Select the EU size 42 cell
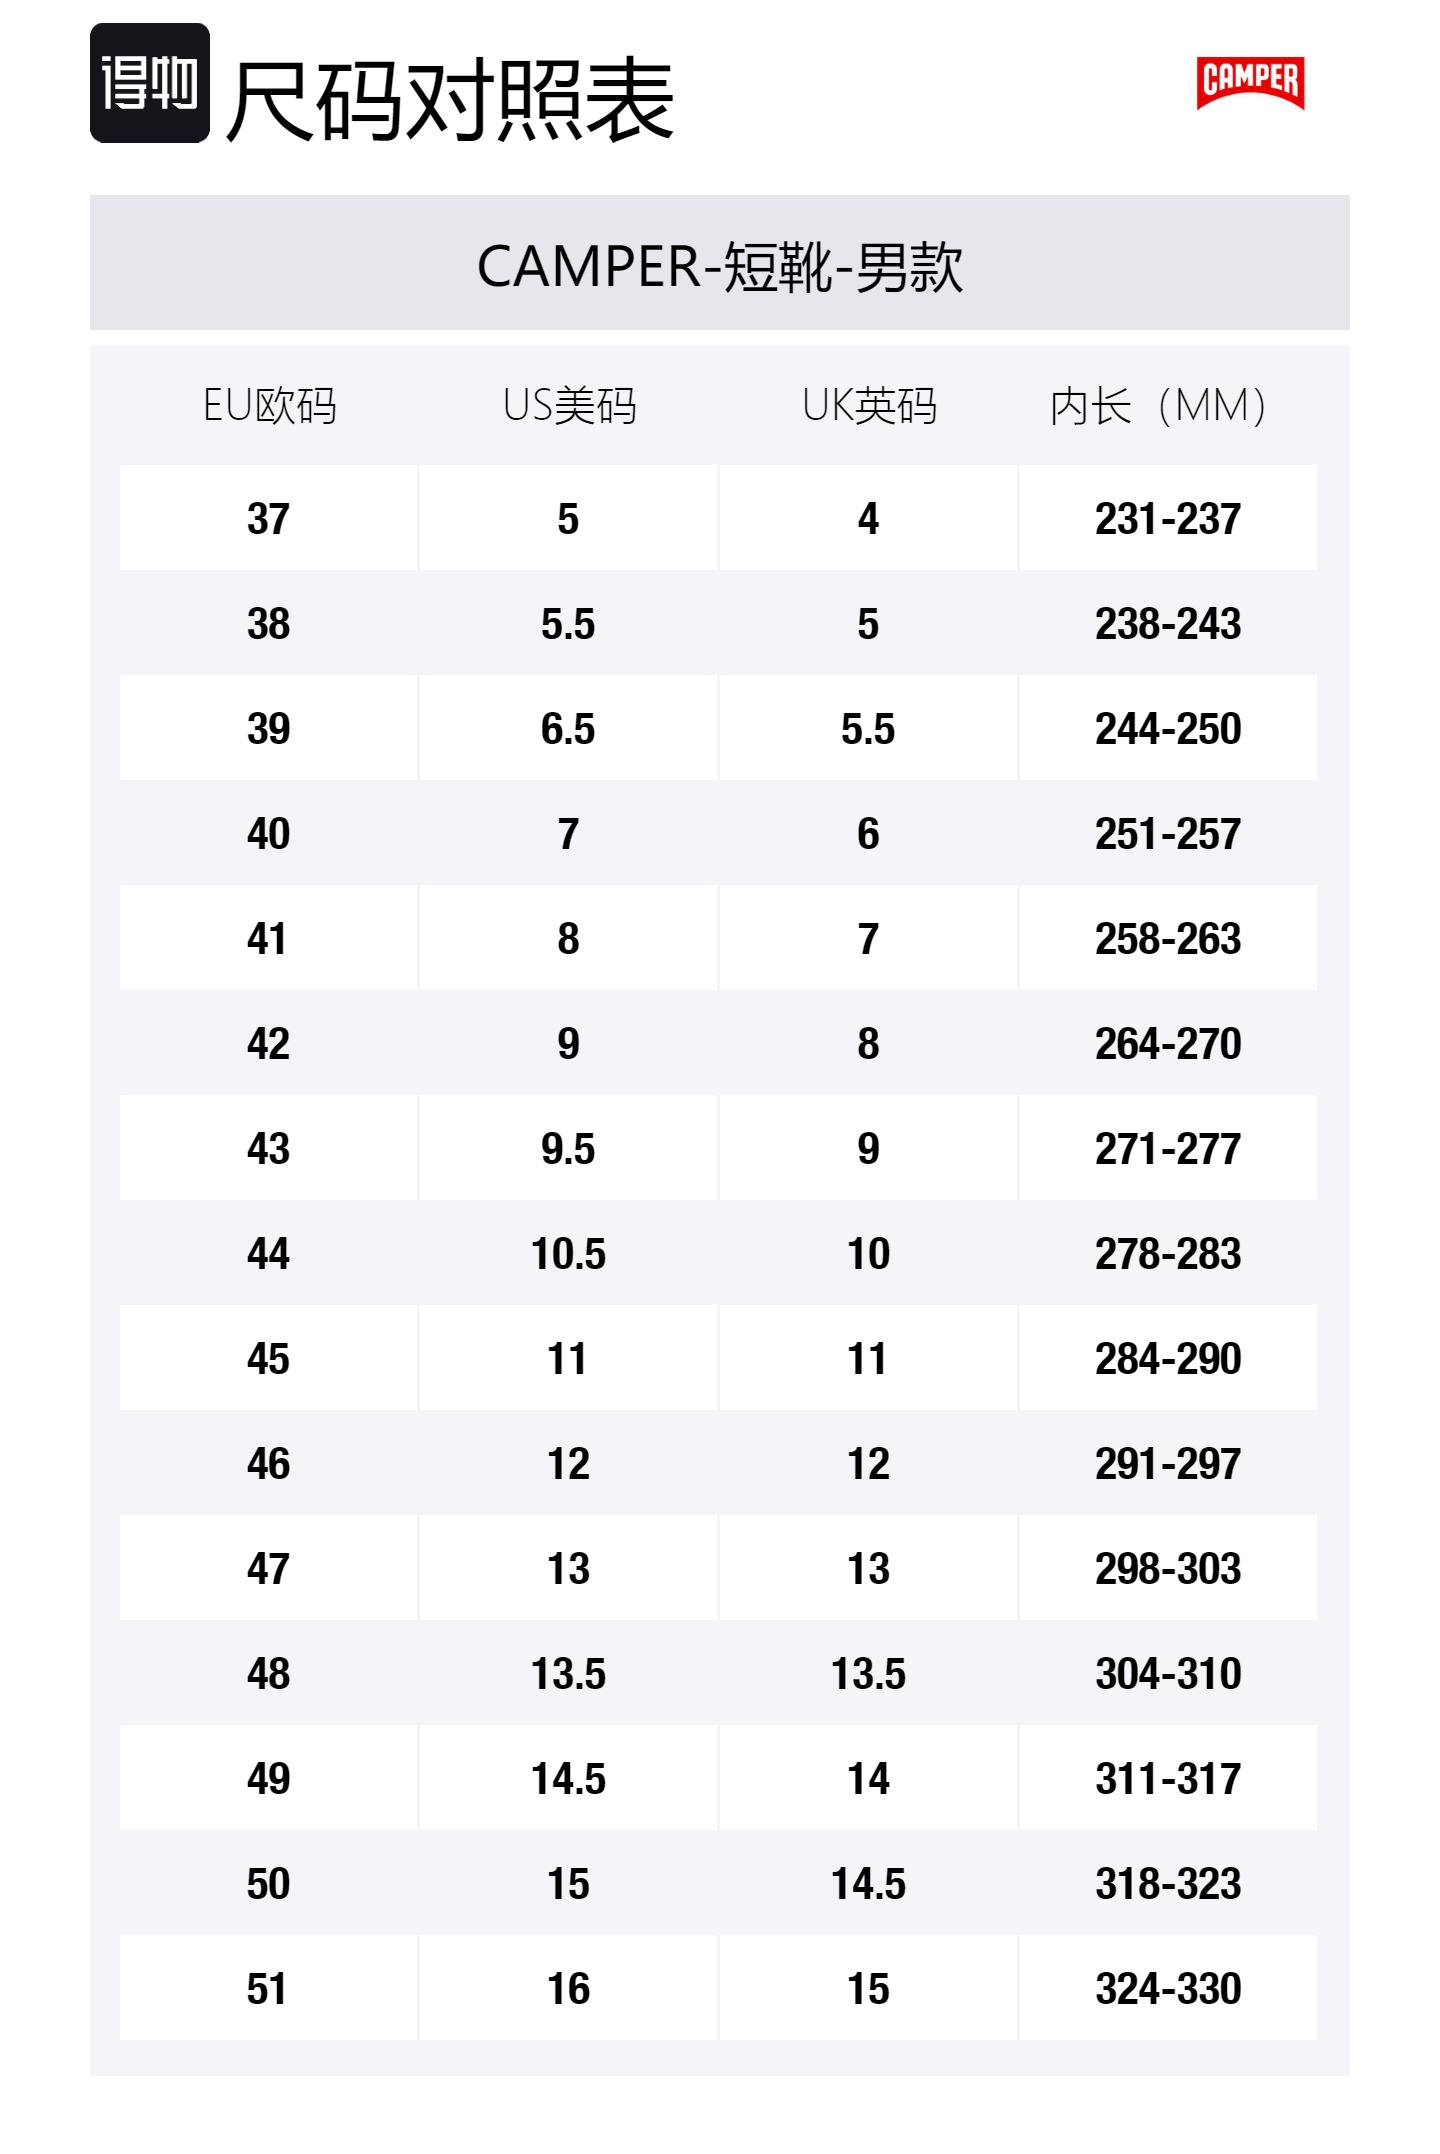The image size is (1440, 2154). pos(269,1044)
